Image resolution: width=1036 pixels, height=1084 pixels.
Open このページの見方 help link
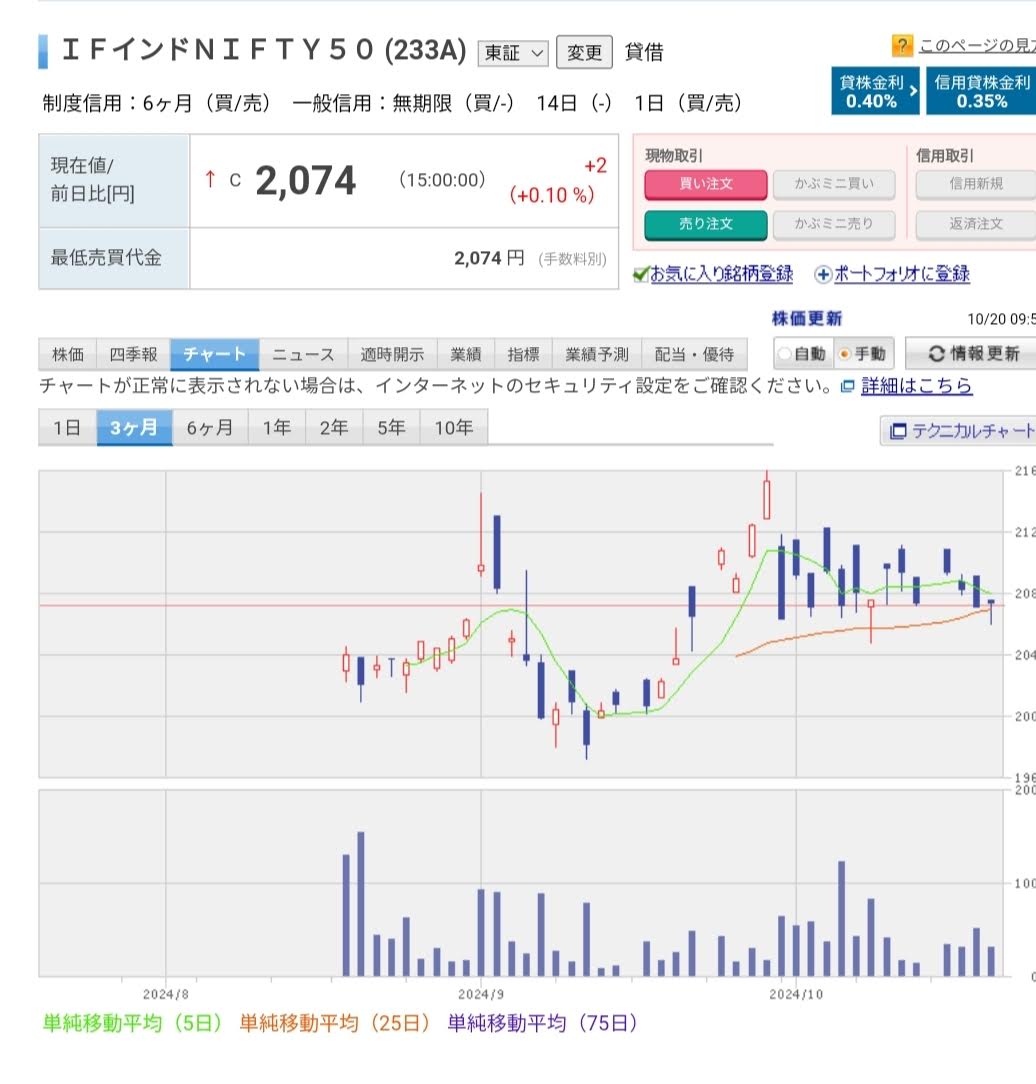click(977, 46)
